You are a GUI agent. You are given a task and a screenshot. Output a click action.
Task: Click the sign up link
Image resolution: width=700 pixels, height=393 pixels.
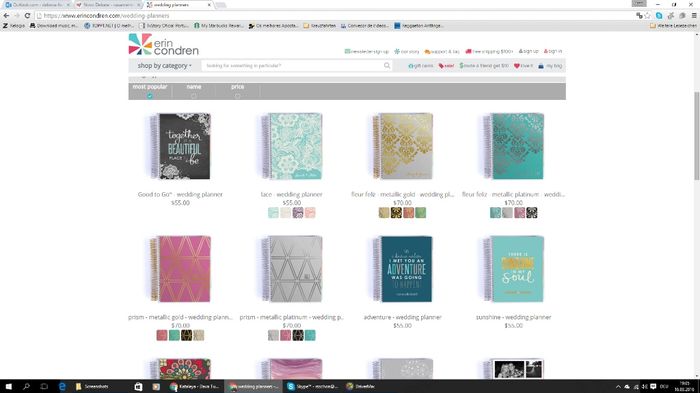pos(529,51)
